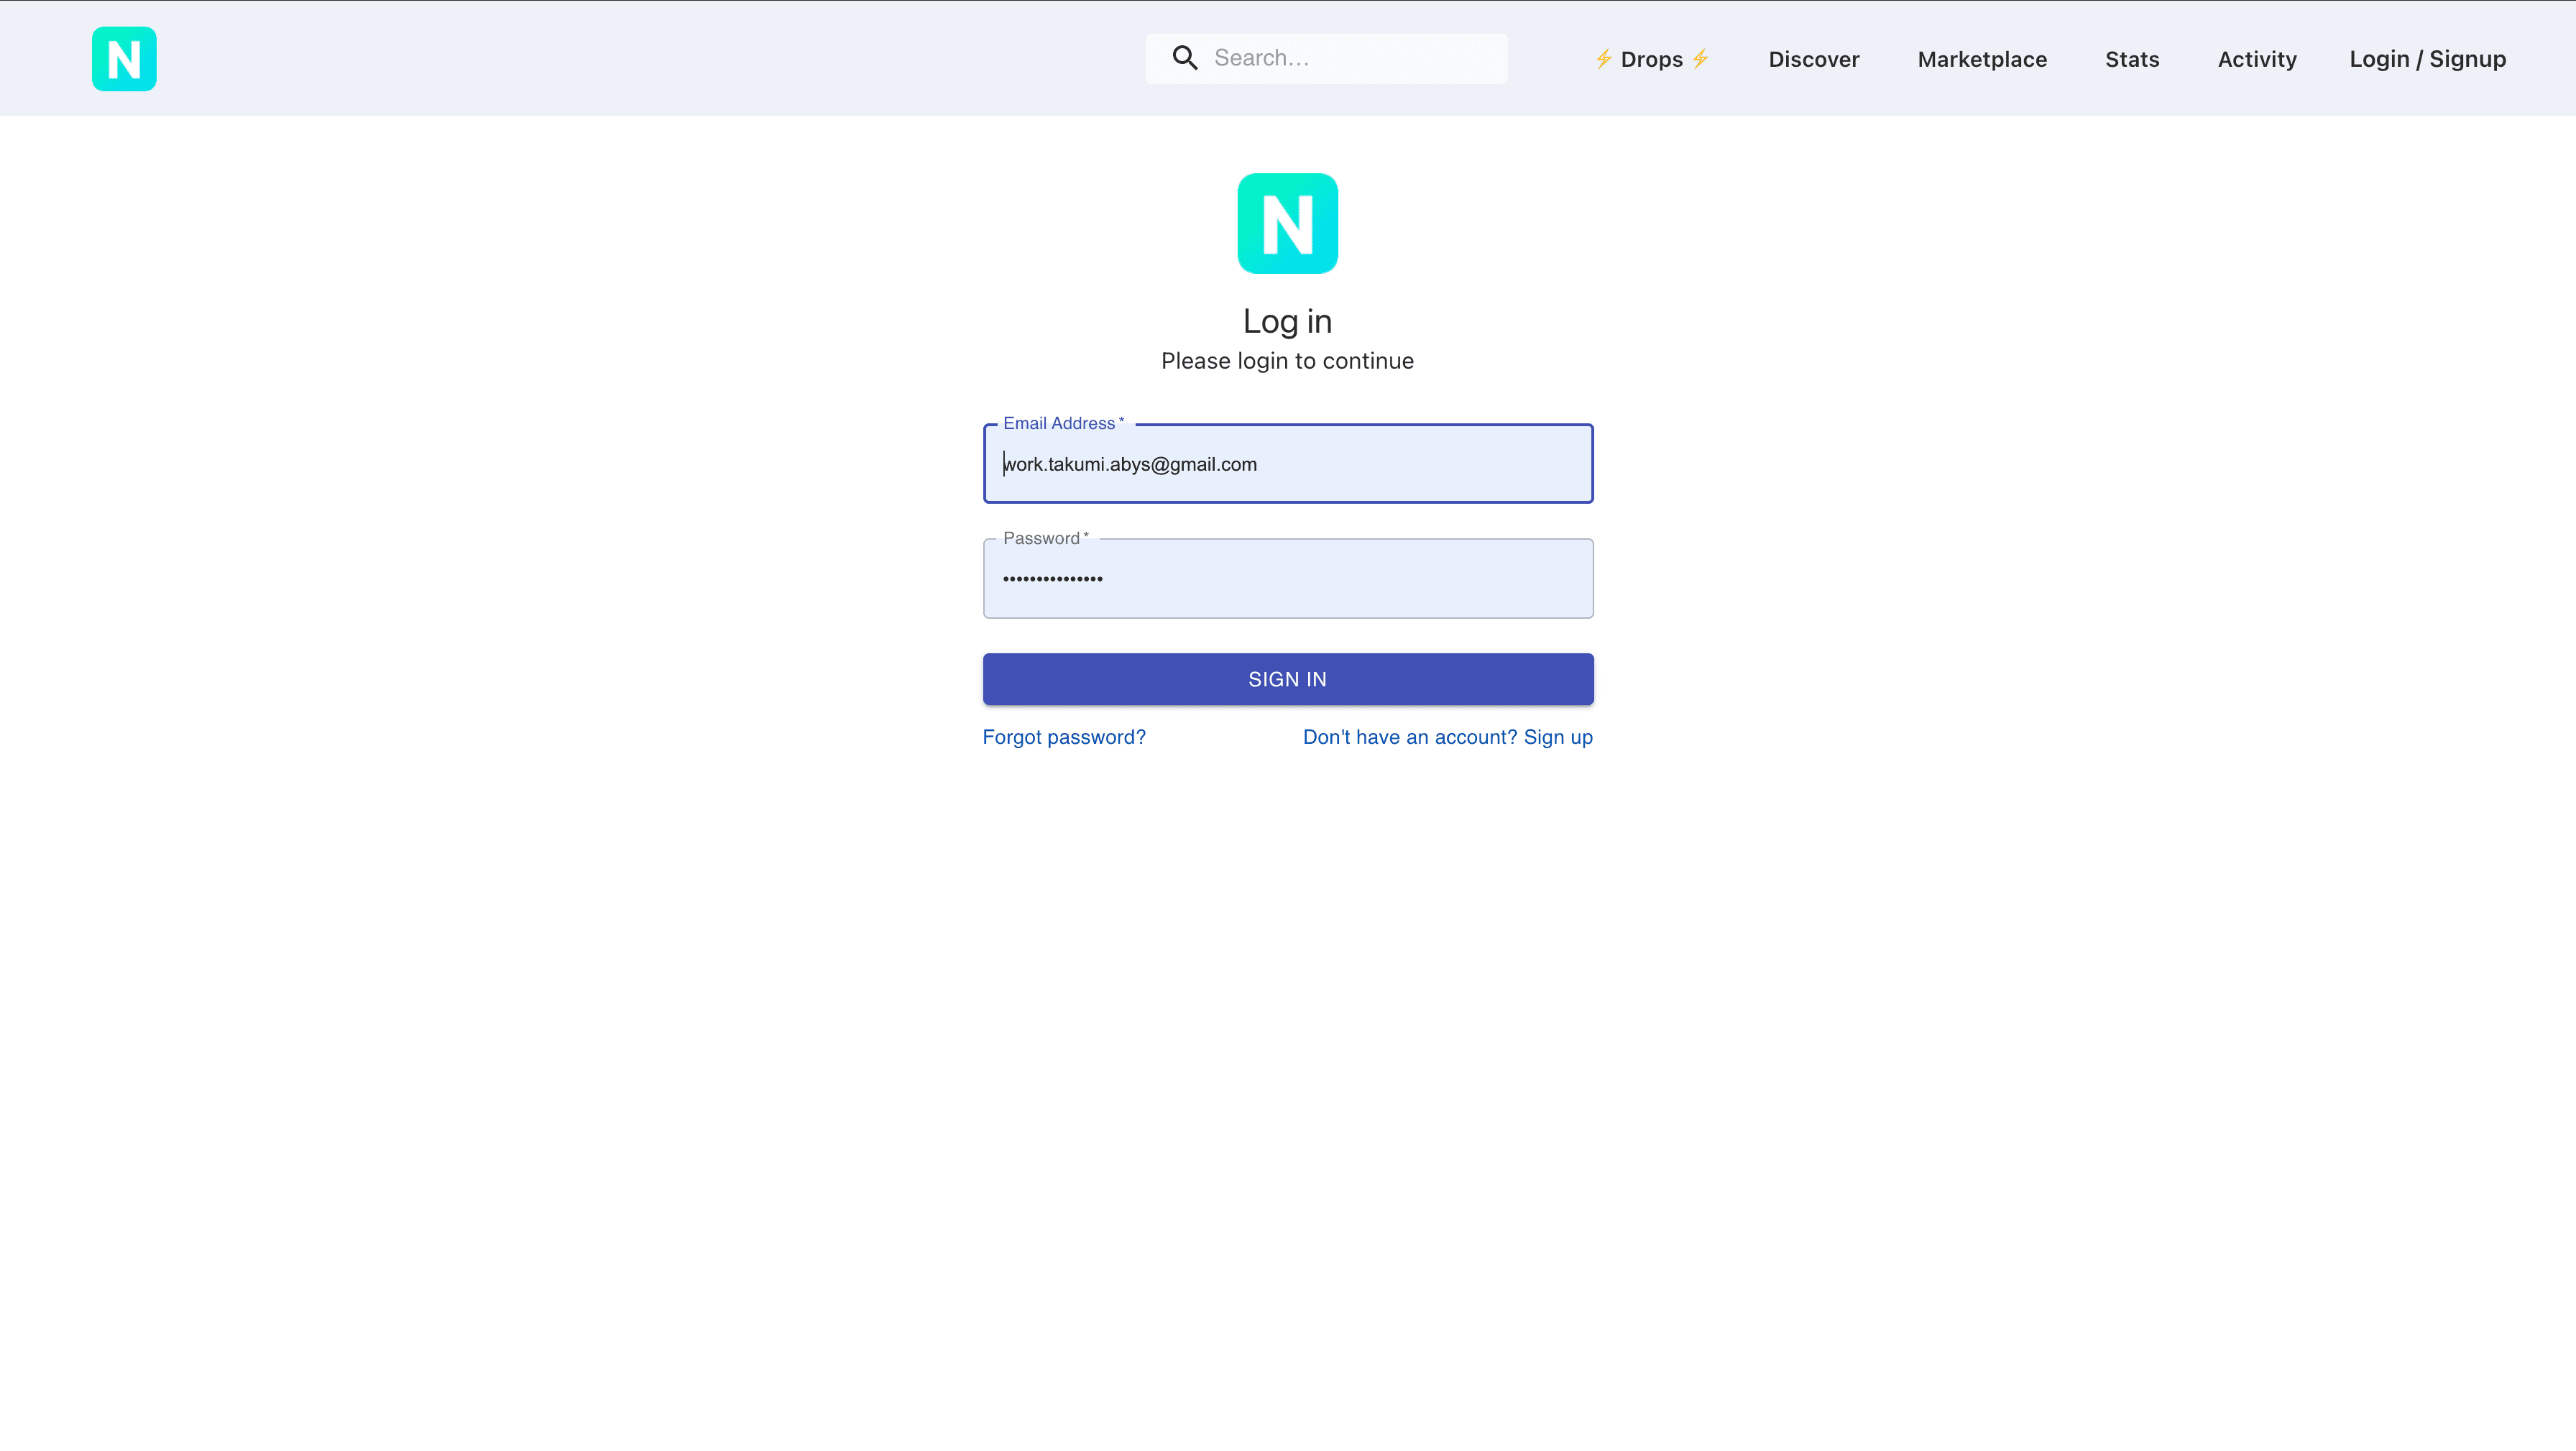The height and width of the screenshot is (1451, 2576).
Task: Open the Forgot password link
Action: [x=1064, y=737]
